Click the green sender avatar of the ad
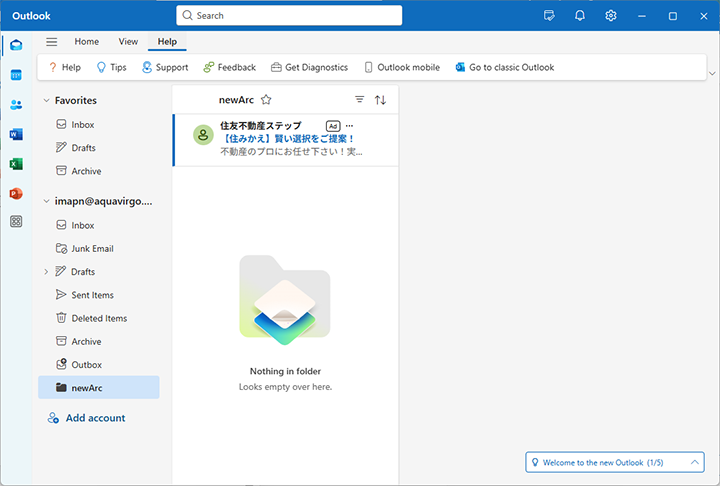 pos(203,135)
